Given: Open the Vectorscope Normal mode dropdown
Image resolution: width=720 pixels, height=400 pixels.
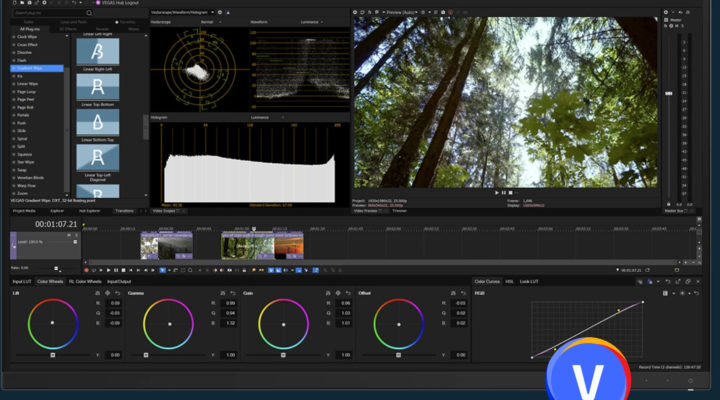Looking at the screenshot, I should pyautogui.click(x=211, y=22).
